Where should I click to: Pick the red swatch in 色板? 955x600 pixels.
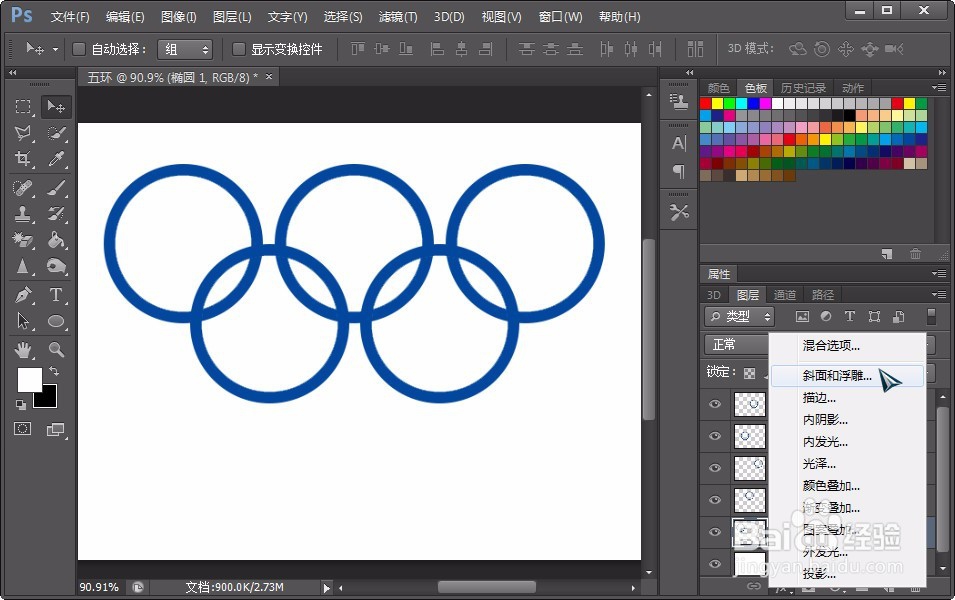click(x=705, y=103)
